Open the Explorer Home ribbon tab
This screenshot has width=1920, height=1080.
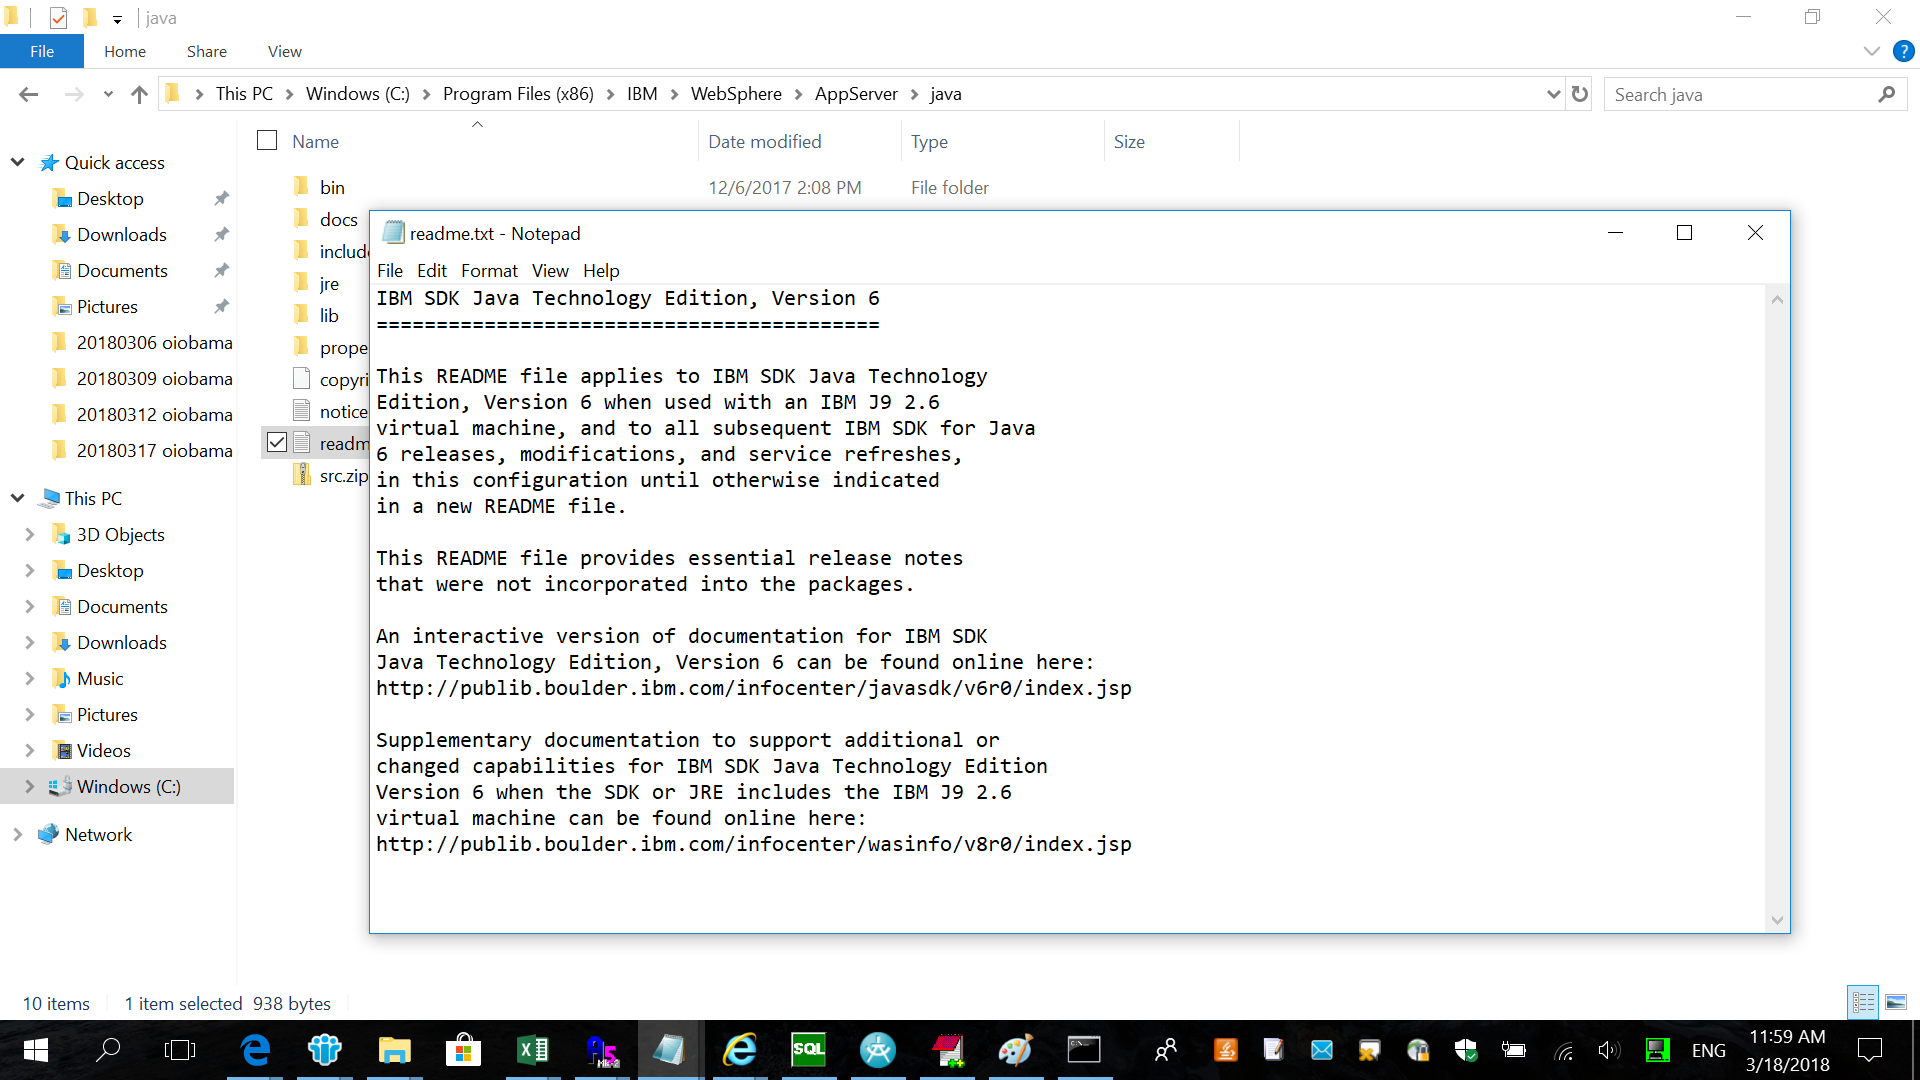[x=125, y=51]
